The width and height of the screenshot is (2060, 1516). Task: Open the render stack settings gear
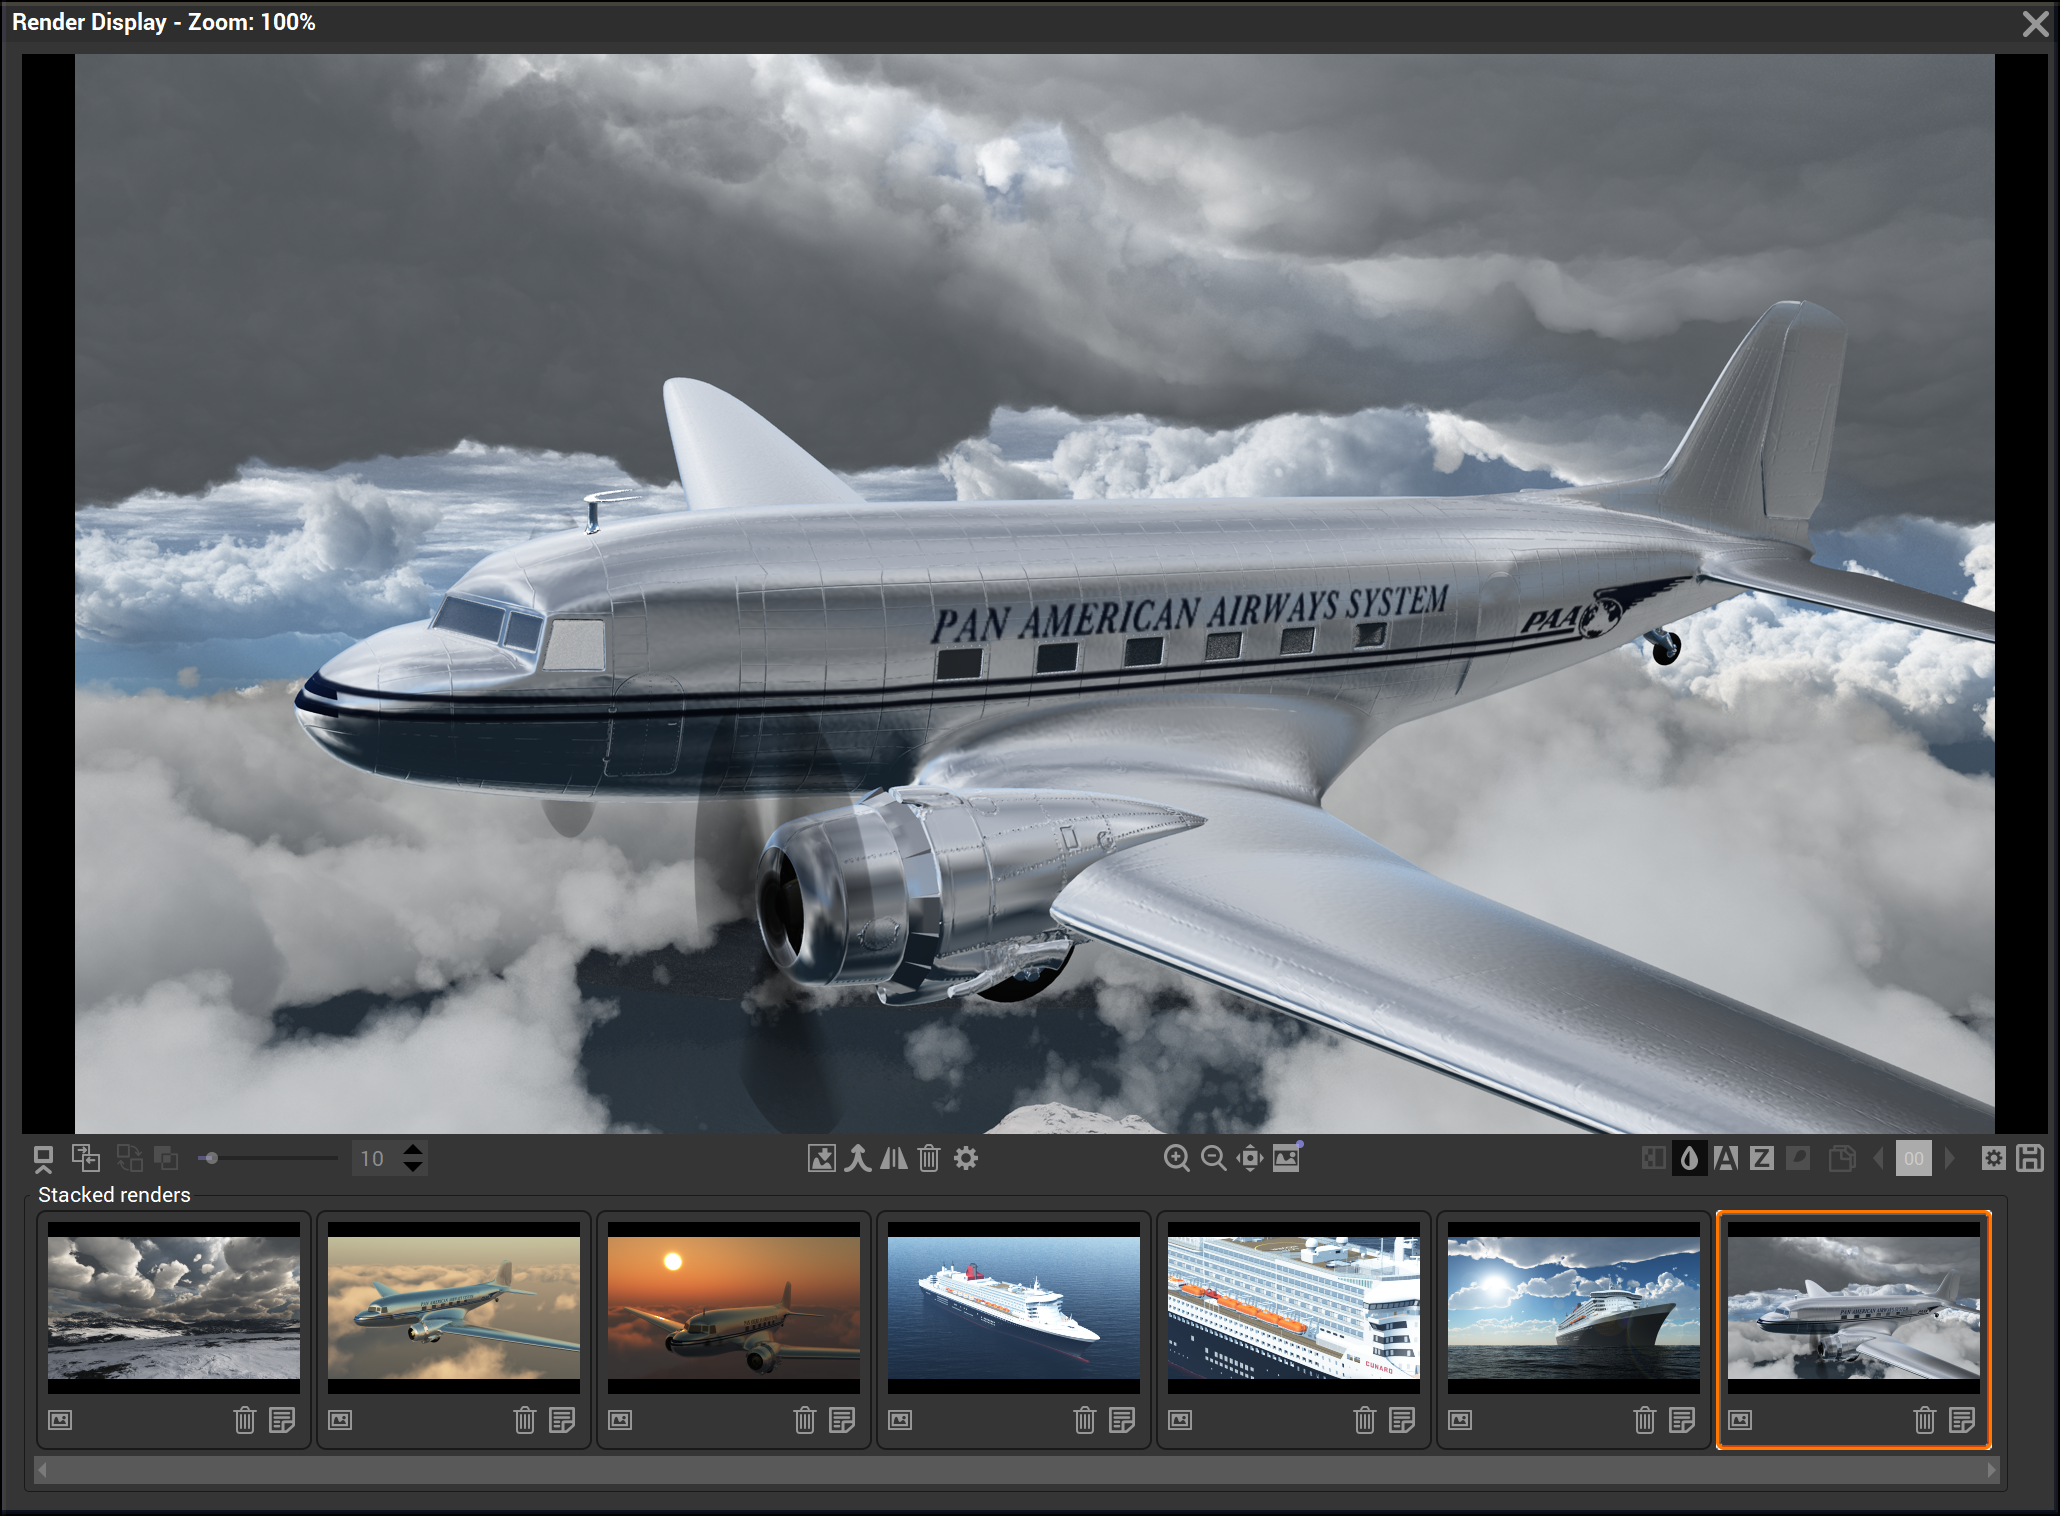[965, 1158]
